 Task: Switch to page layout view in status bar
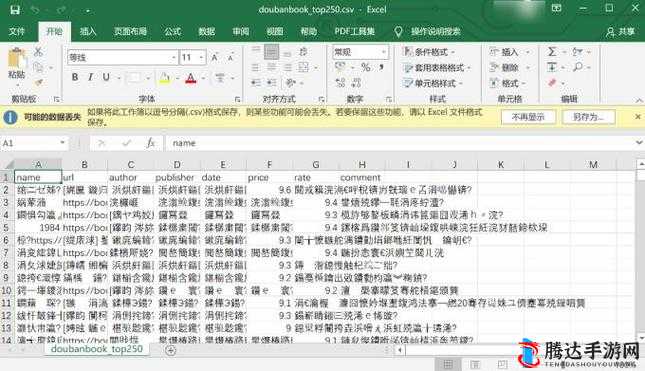[475, 364]
